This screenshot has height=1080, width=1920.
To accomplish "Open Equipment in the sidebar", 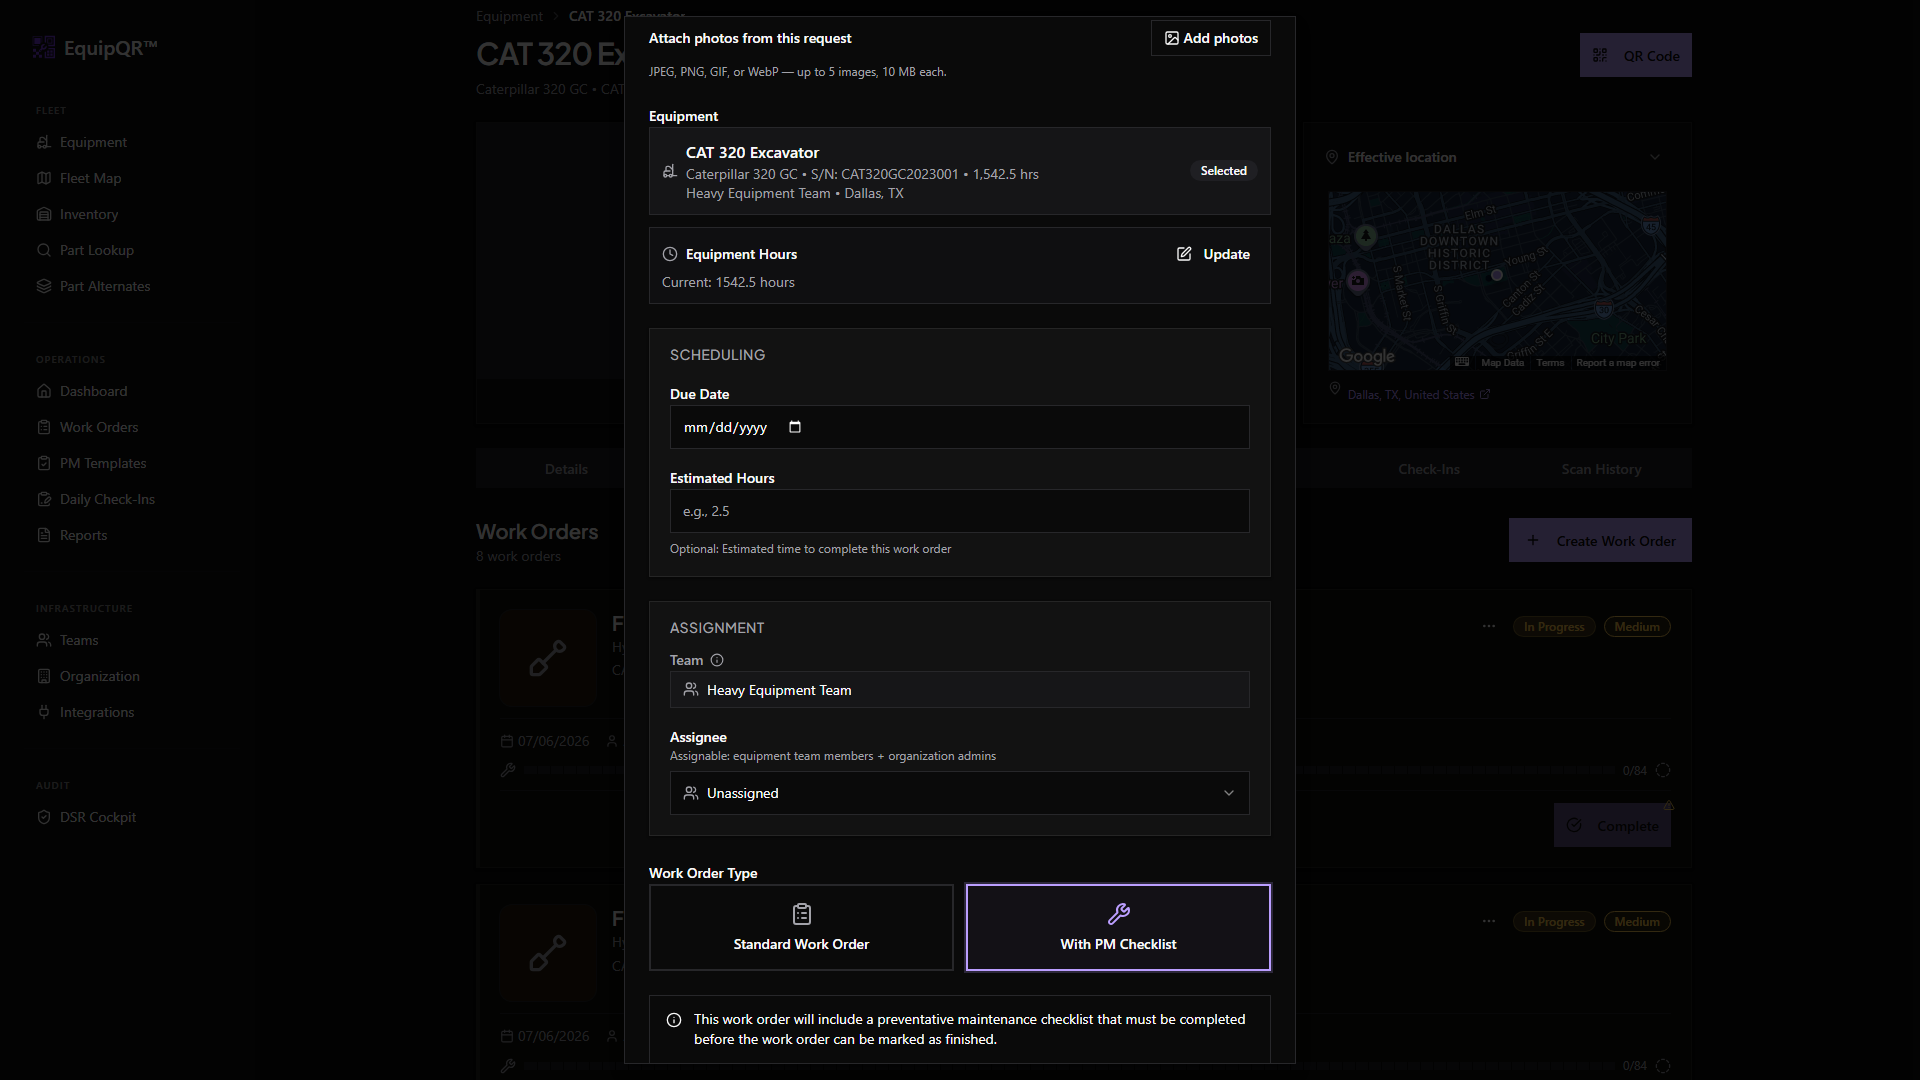I will (93, 142).
